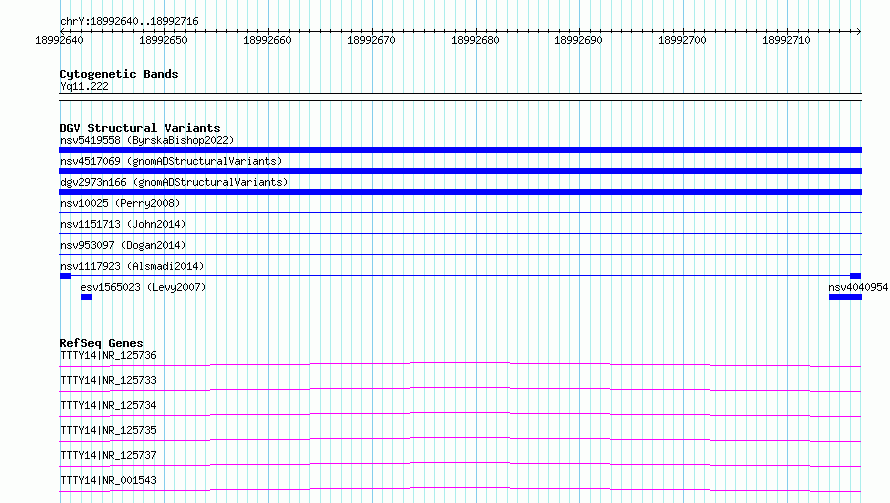Select the TTTY14|NR_125737 transcript label
Viewport: 890px width, 503px height.
tap(108, 455)
